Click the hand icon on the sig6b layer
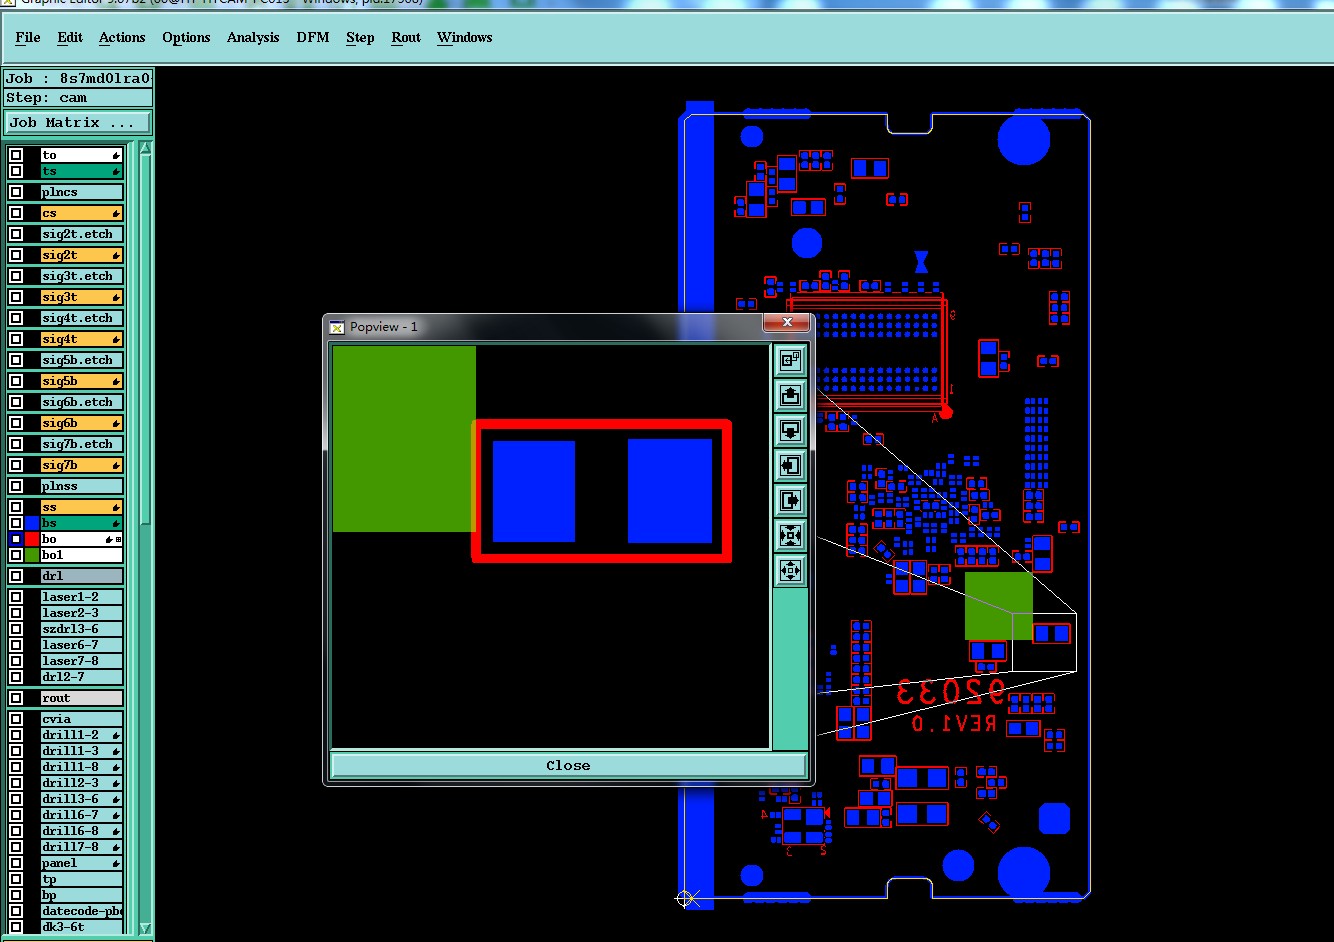1334x942 pixels. tap(116, 423)
